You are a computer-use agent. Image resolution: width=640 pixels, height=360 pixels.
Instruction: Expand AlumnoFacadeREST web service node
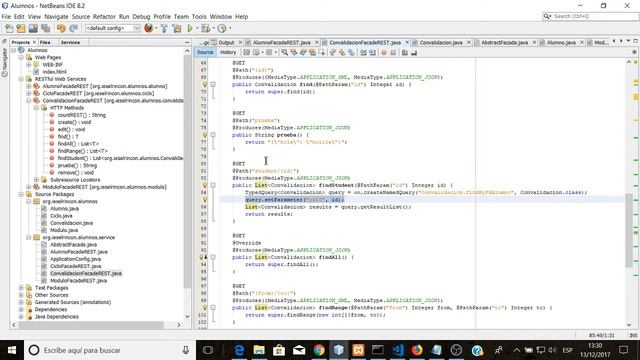[x=29, y=86]
